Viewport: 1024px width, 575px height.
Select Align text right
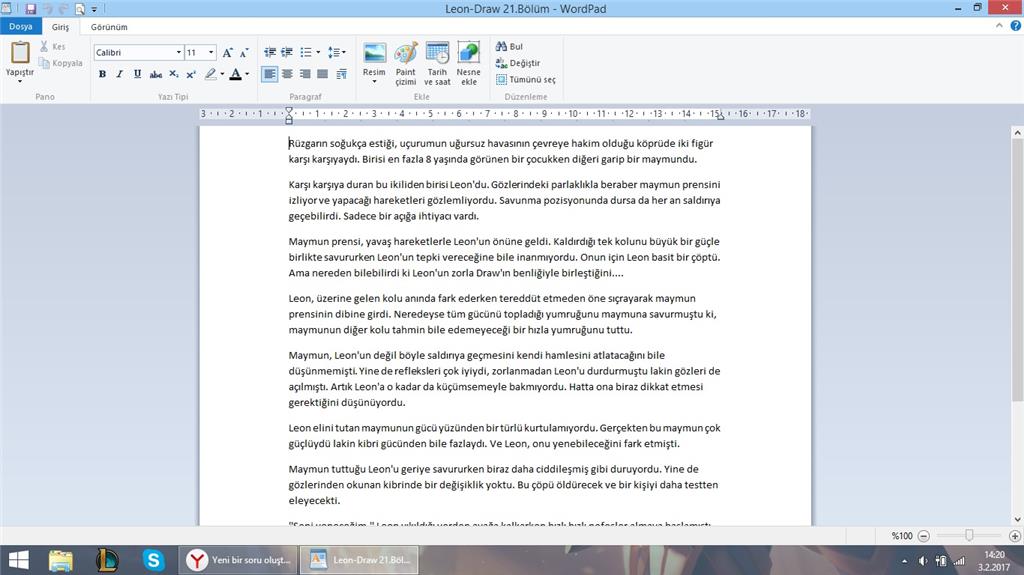pos(304,74)
